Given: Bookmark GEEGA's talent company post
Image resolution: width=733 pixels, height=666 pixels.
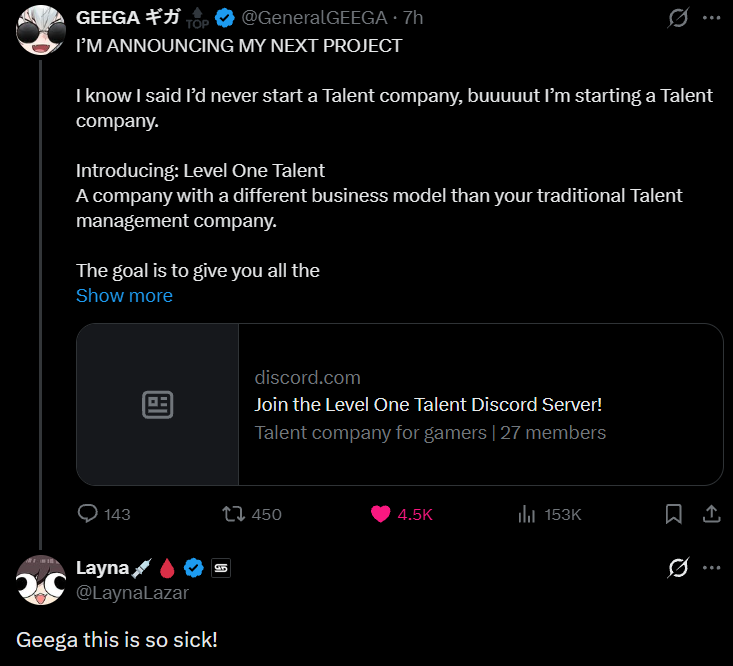Looking at the screenshot, I should [673, 514].
